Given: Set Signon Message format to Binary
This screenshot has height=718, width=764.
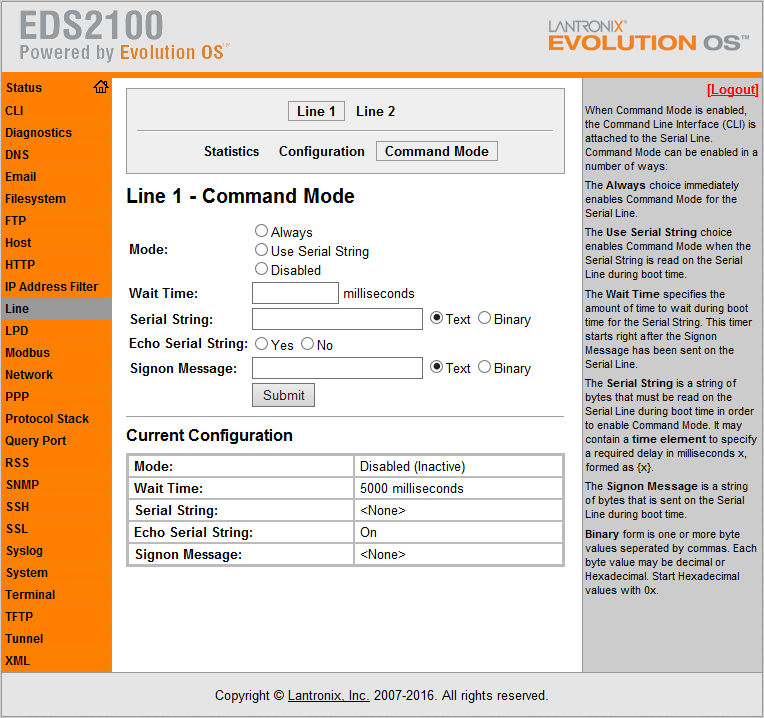Looking at the screenshot, I should tap(484, 367).
